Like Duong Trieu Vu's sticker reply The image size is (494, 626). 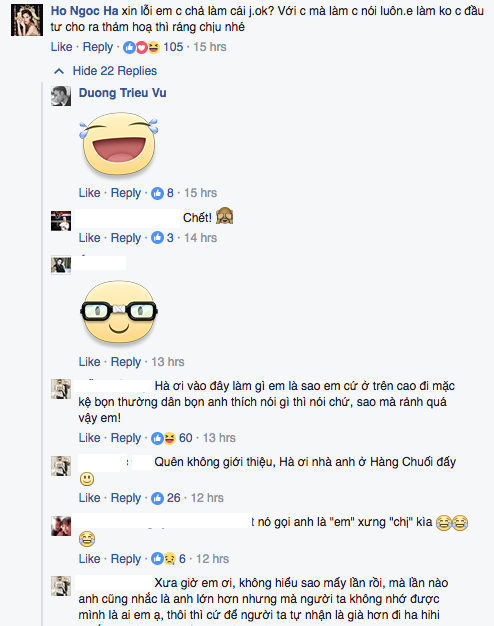pyautogui.click(x=89, y=193)
